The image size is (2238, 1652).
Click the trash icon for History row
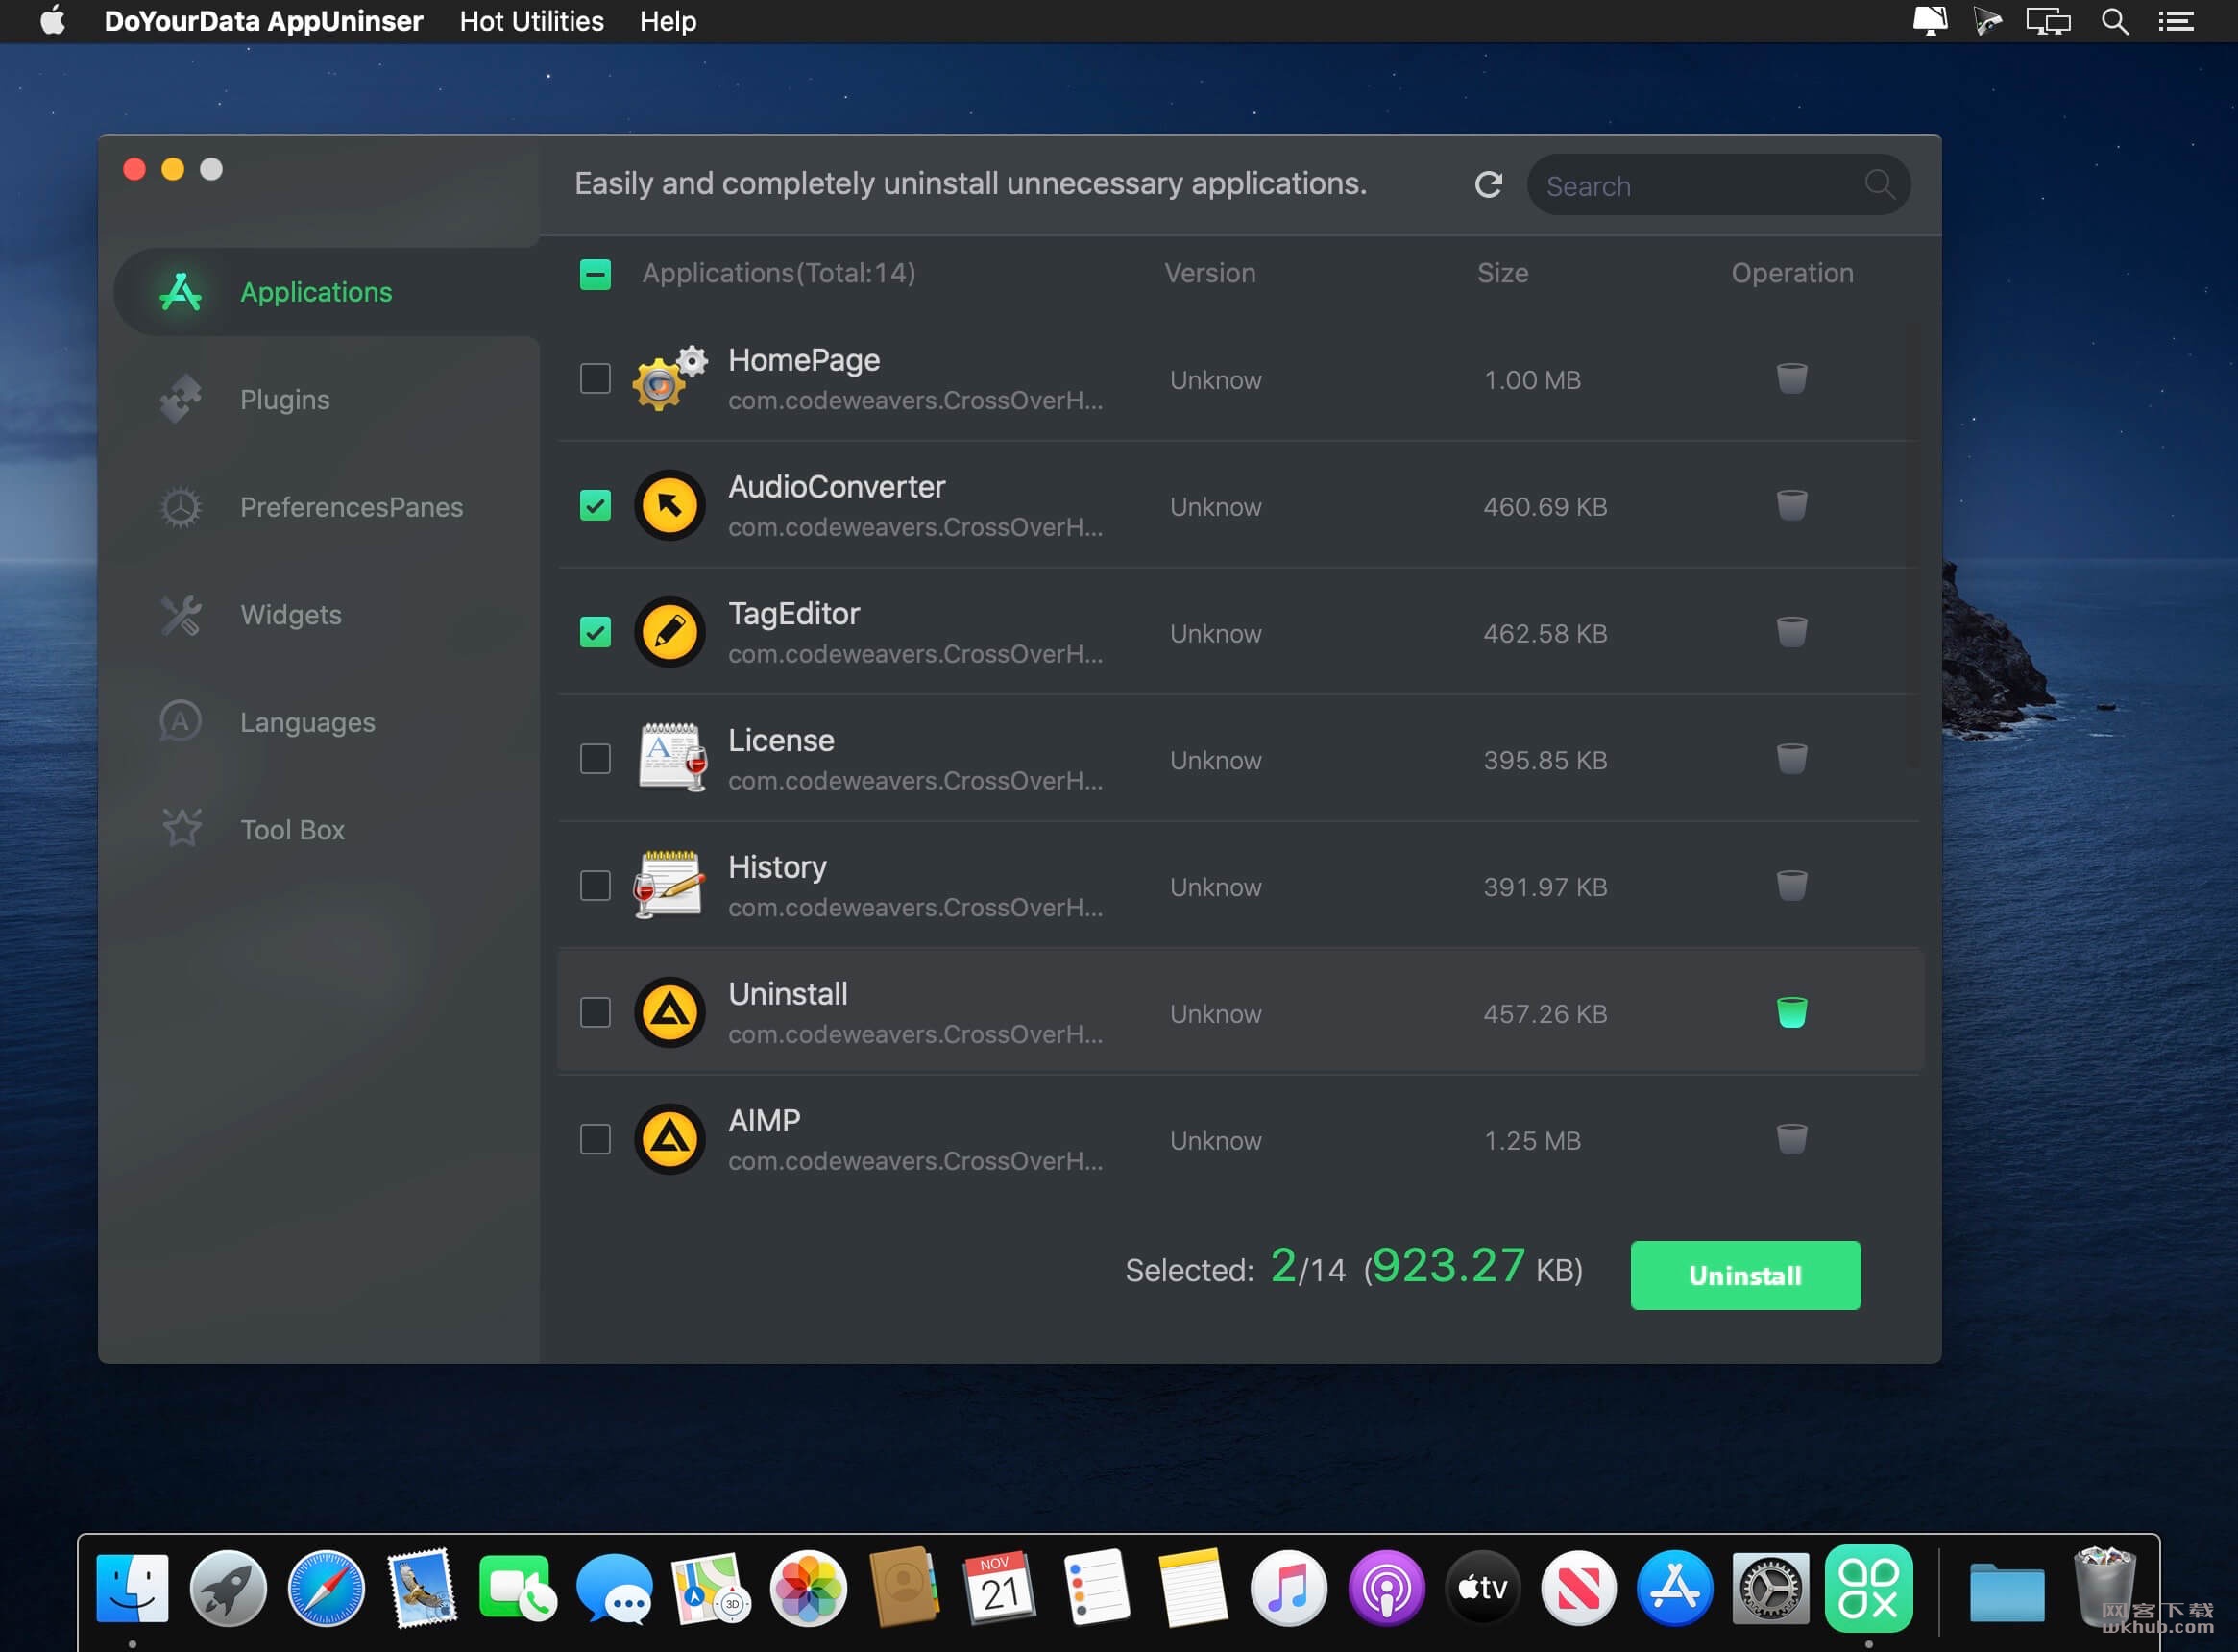point(1791,885)
